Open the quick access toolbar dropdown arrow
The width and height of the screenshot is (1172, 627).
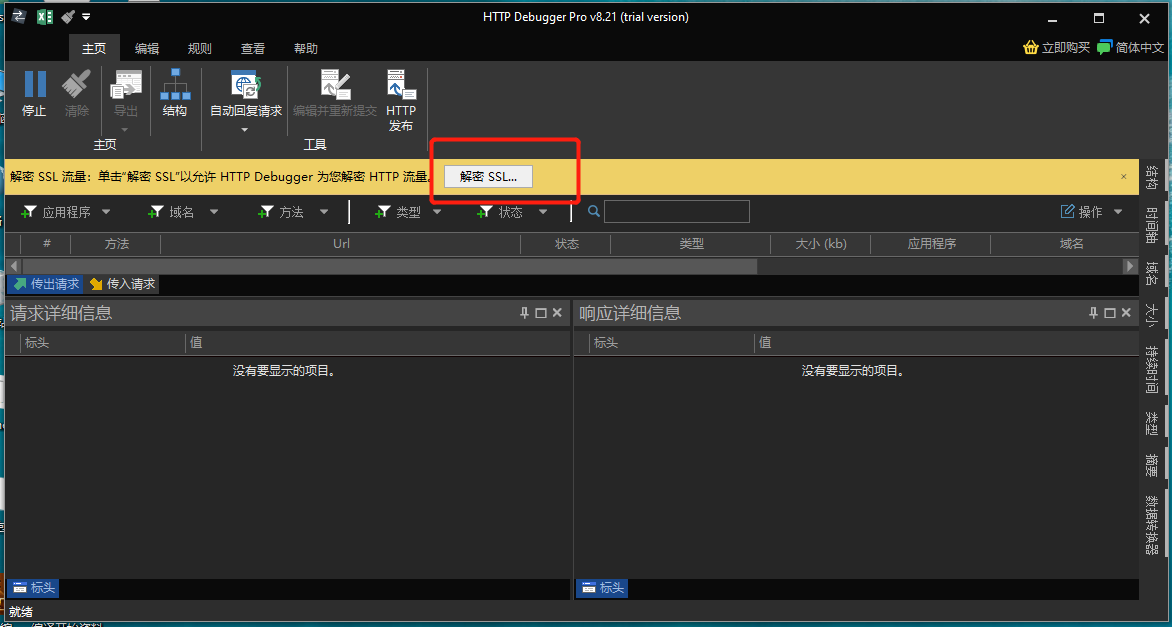click(87, 16)
